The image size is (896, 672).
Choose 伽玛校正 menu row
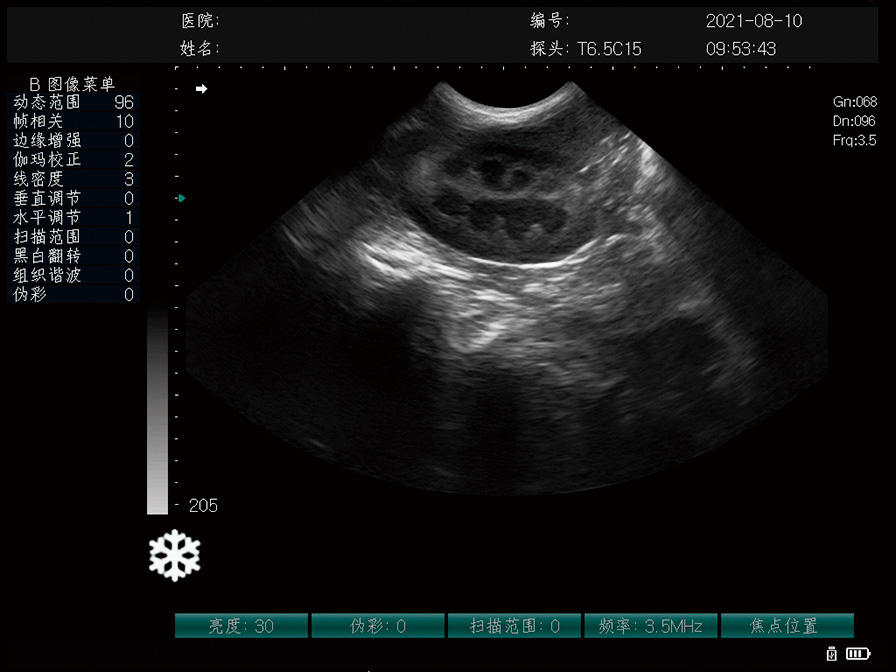pyautogui.click(x=73, y=159)
